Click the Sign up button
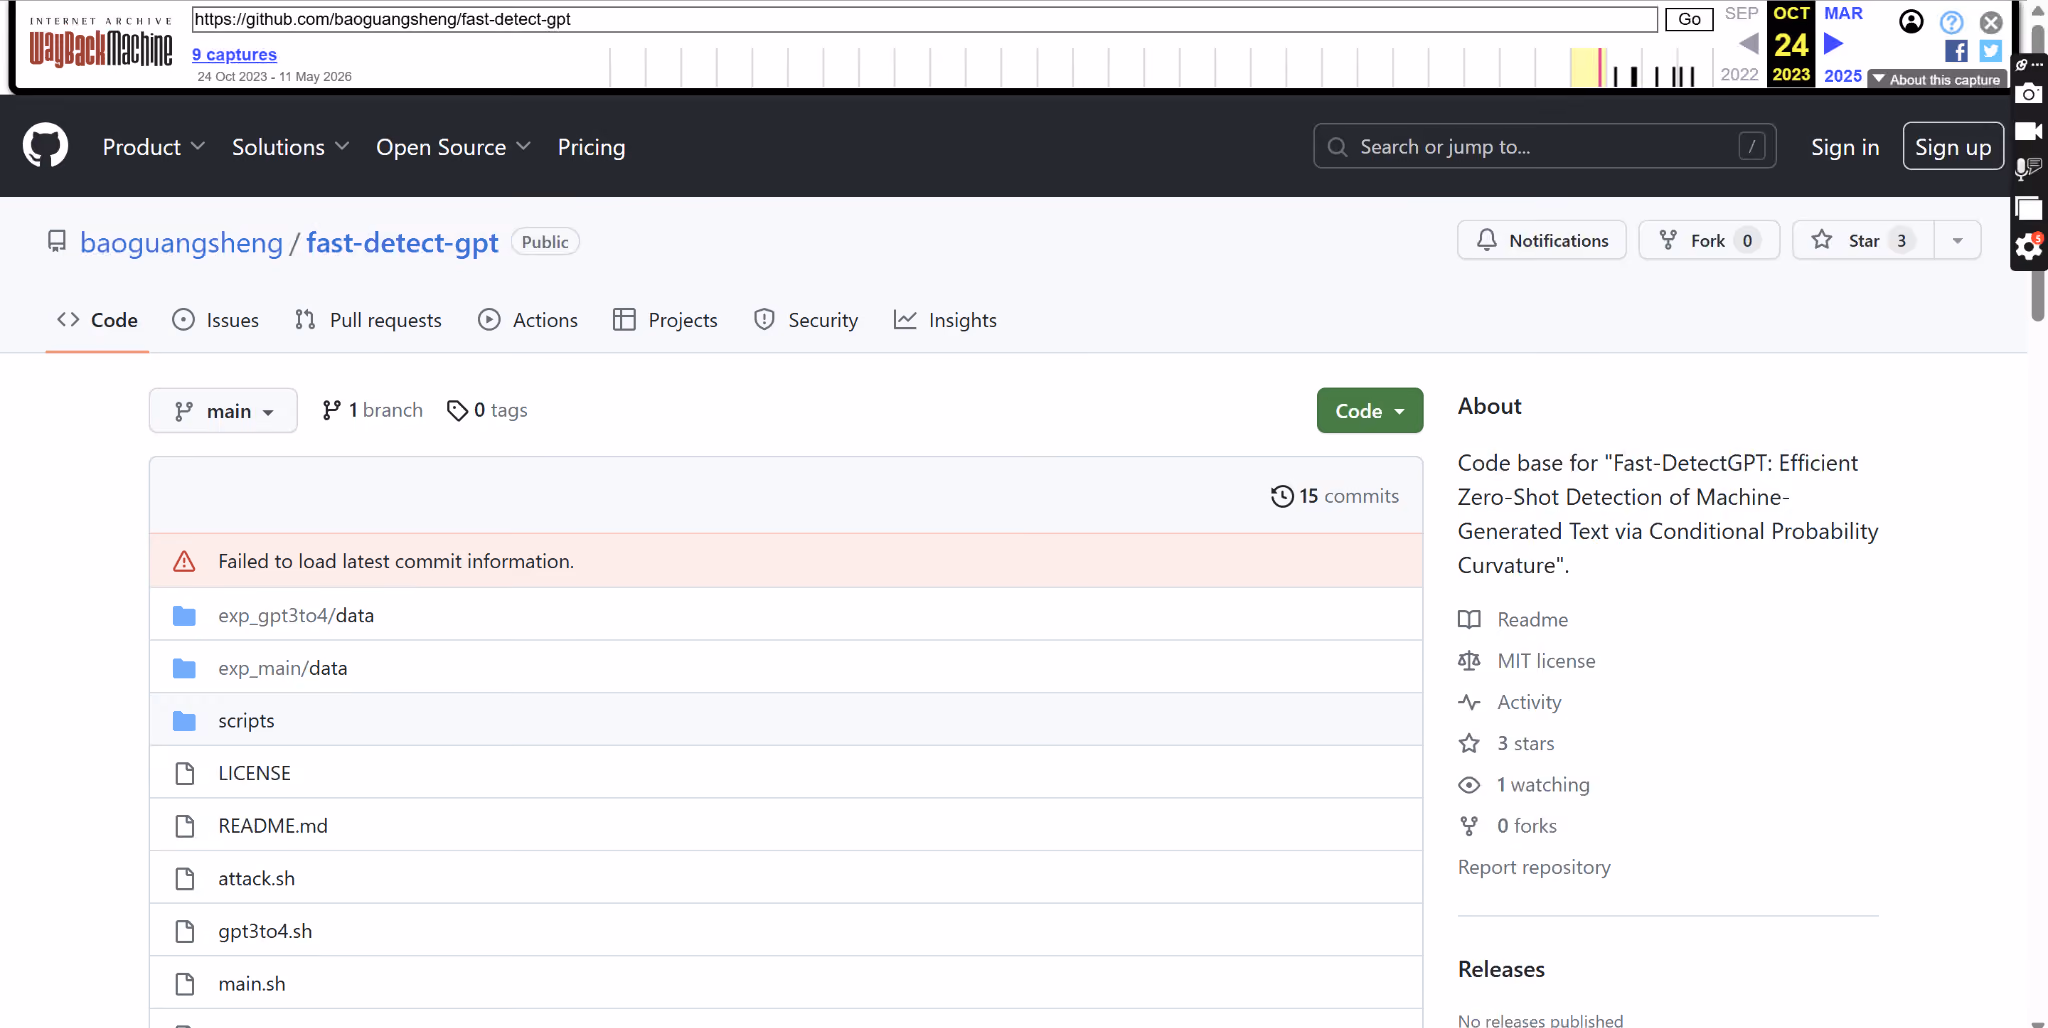The width and height of the screenshot is (2048, 1028). point(1953,147)
